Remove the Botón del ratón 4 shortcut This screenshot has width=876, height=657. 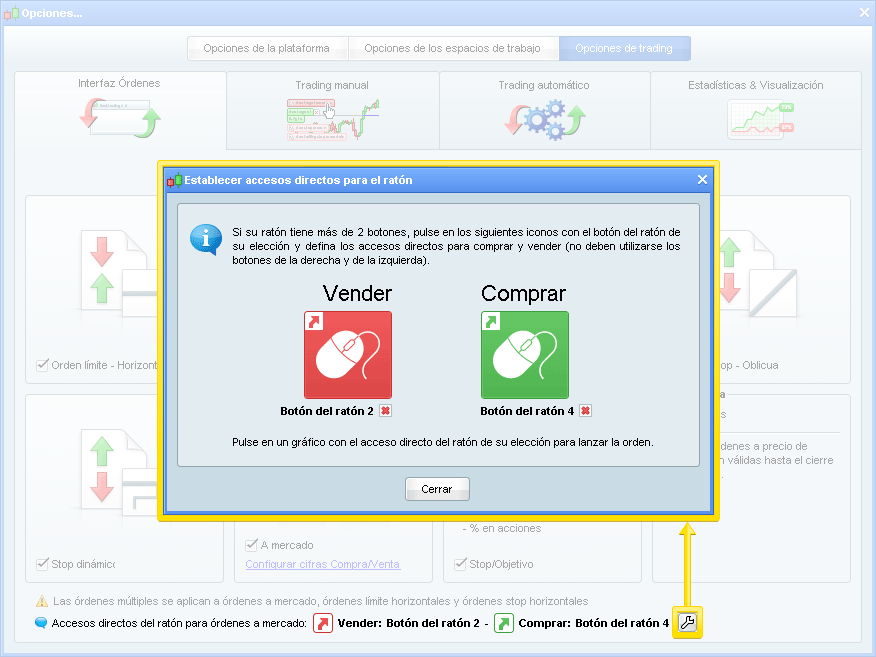[x=585, y=411]
